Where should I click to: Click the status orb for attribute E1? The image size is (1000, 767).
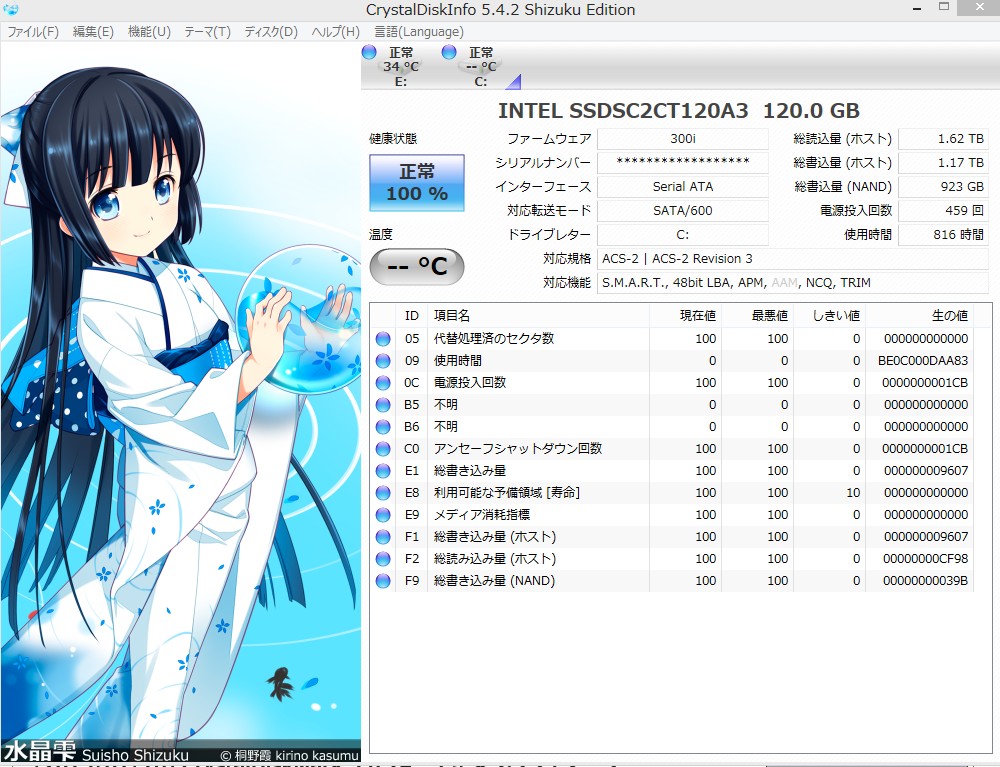[x=383, y=471]
